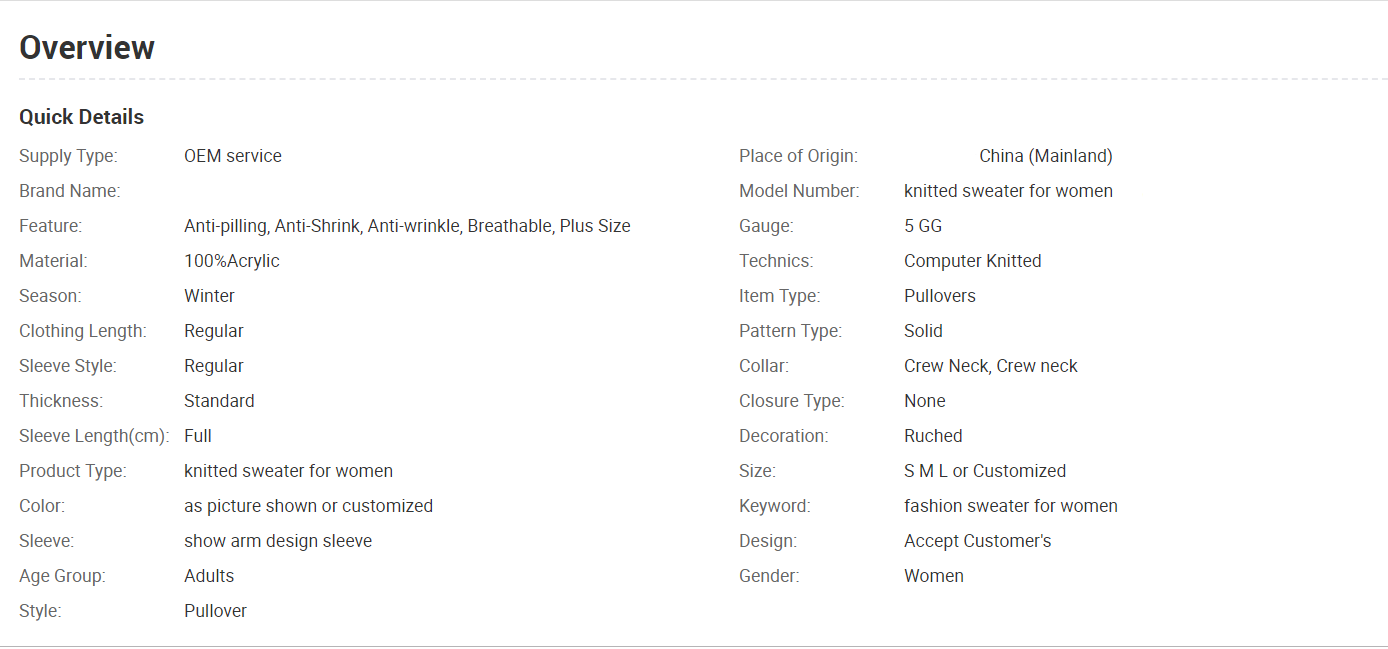Click the Ruched decoration value

[933, 436]
